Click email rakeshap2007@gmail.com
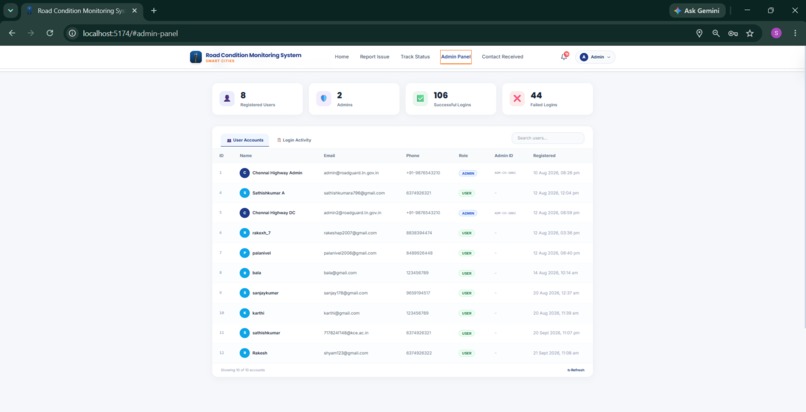Viewport: 806px width, 412px height. tap(350, 233)
